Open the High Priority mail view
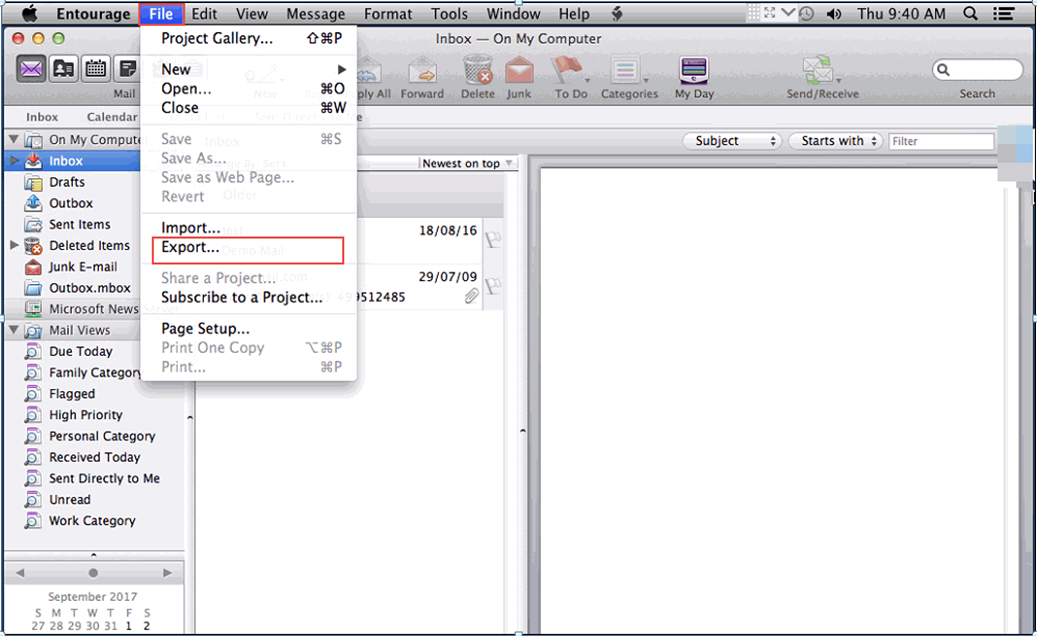The height and width of the screenshot is (636, 1037). [86, 415]
